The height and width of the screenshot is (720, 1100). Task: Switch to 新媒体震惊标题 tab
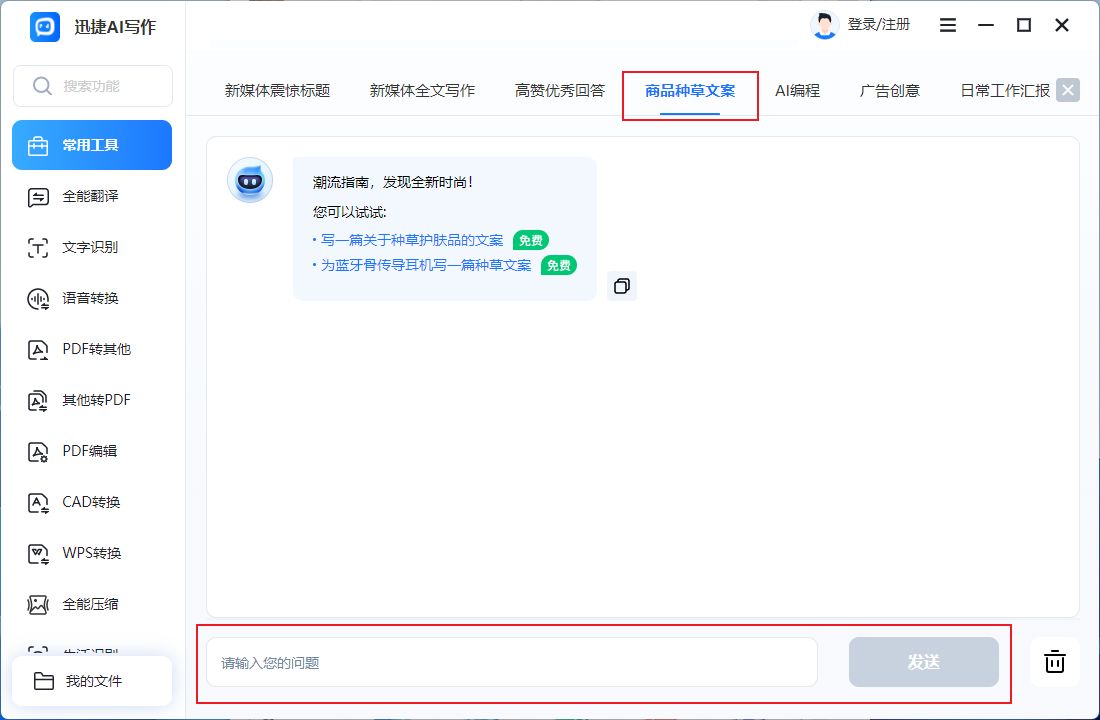point(277,91)
